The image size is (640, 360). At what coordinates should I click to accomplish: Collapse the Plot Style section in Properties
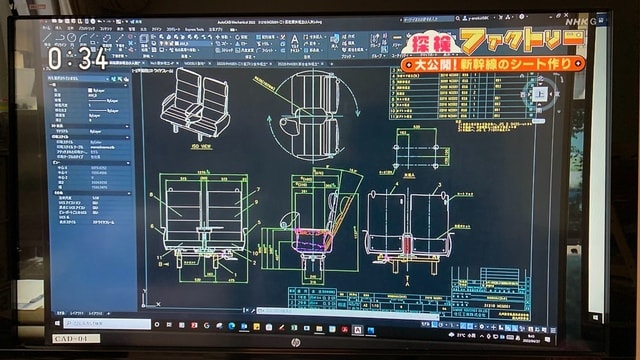click(x=127, y=137)
